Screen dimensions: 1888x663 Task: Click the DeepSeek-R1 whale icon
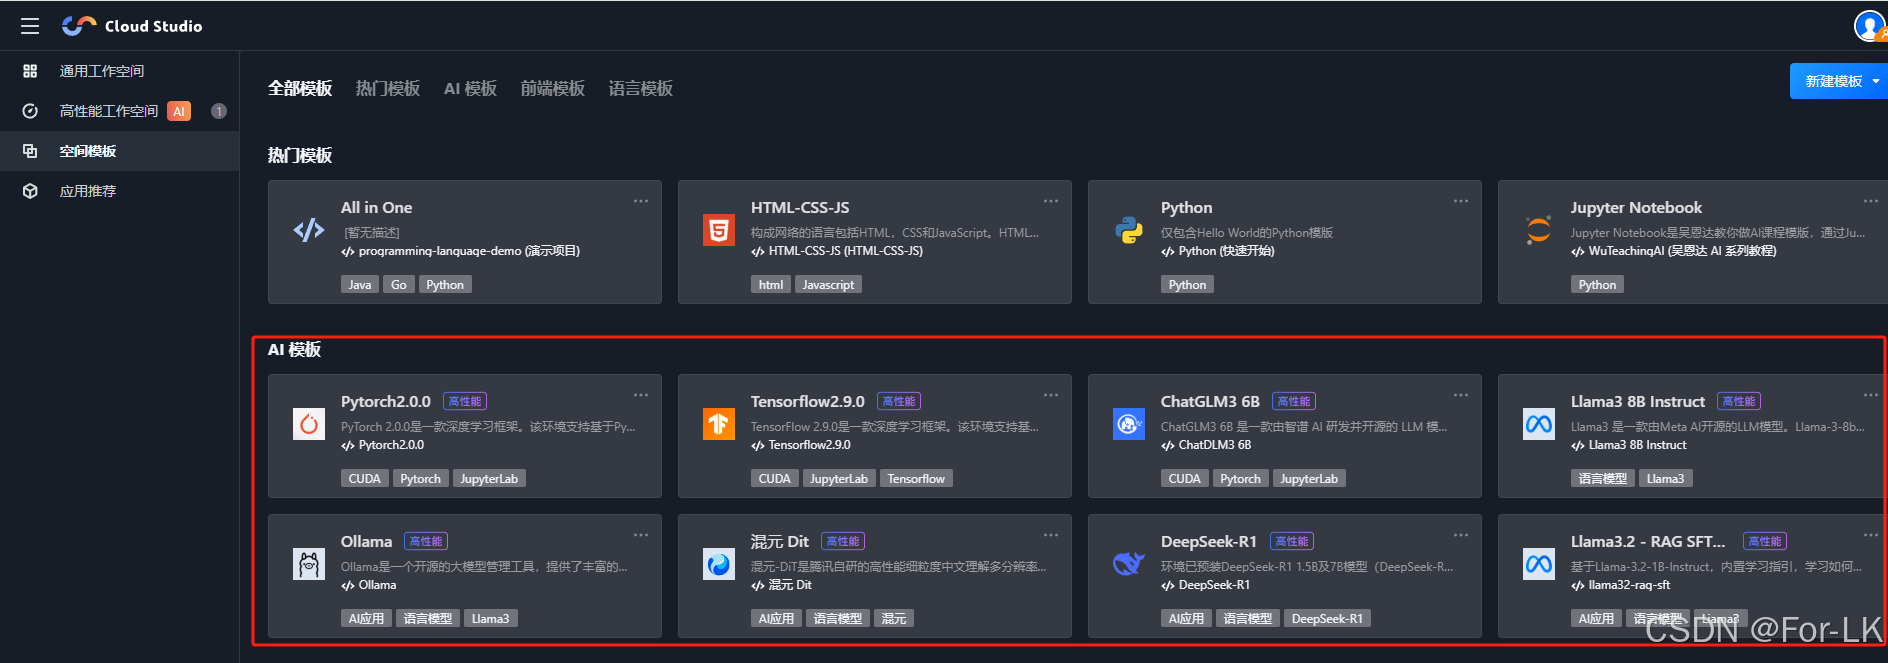(1129, 564)
